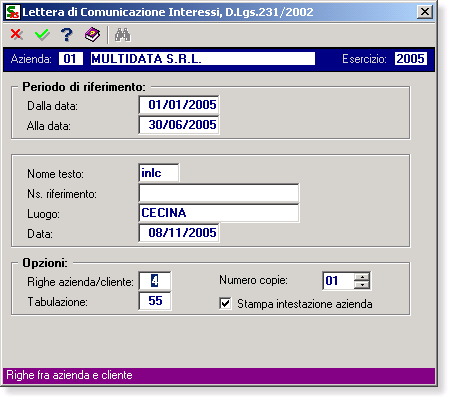This screenshot has width=449, height=398.
Task: Click the binoculars search icon
Action: (x=123, y=35)
